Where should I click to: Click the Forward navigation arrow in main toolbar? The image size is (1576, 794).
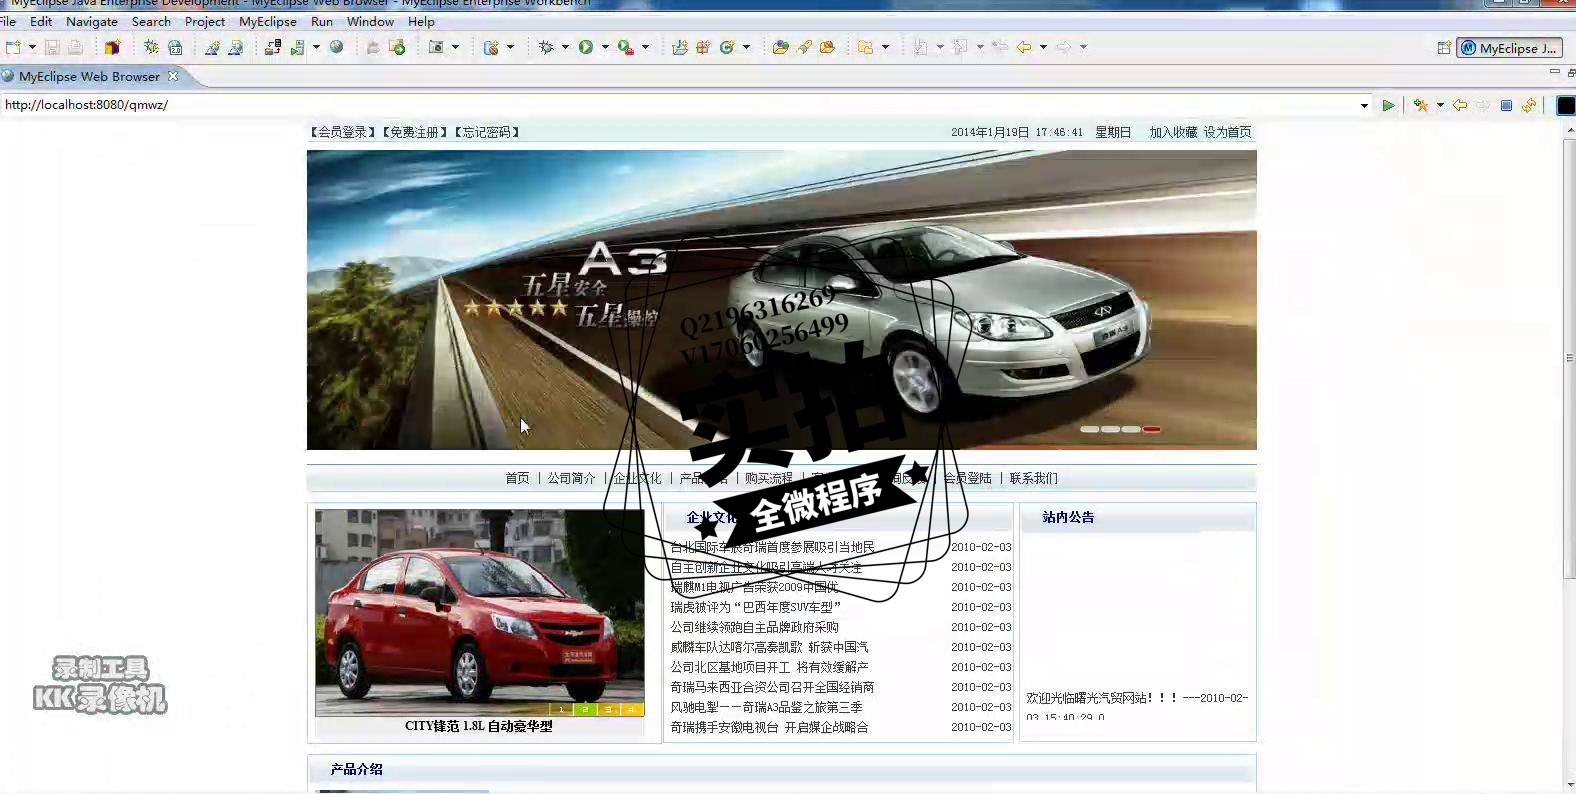[x=1064, y=47]
